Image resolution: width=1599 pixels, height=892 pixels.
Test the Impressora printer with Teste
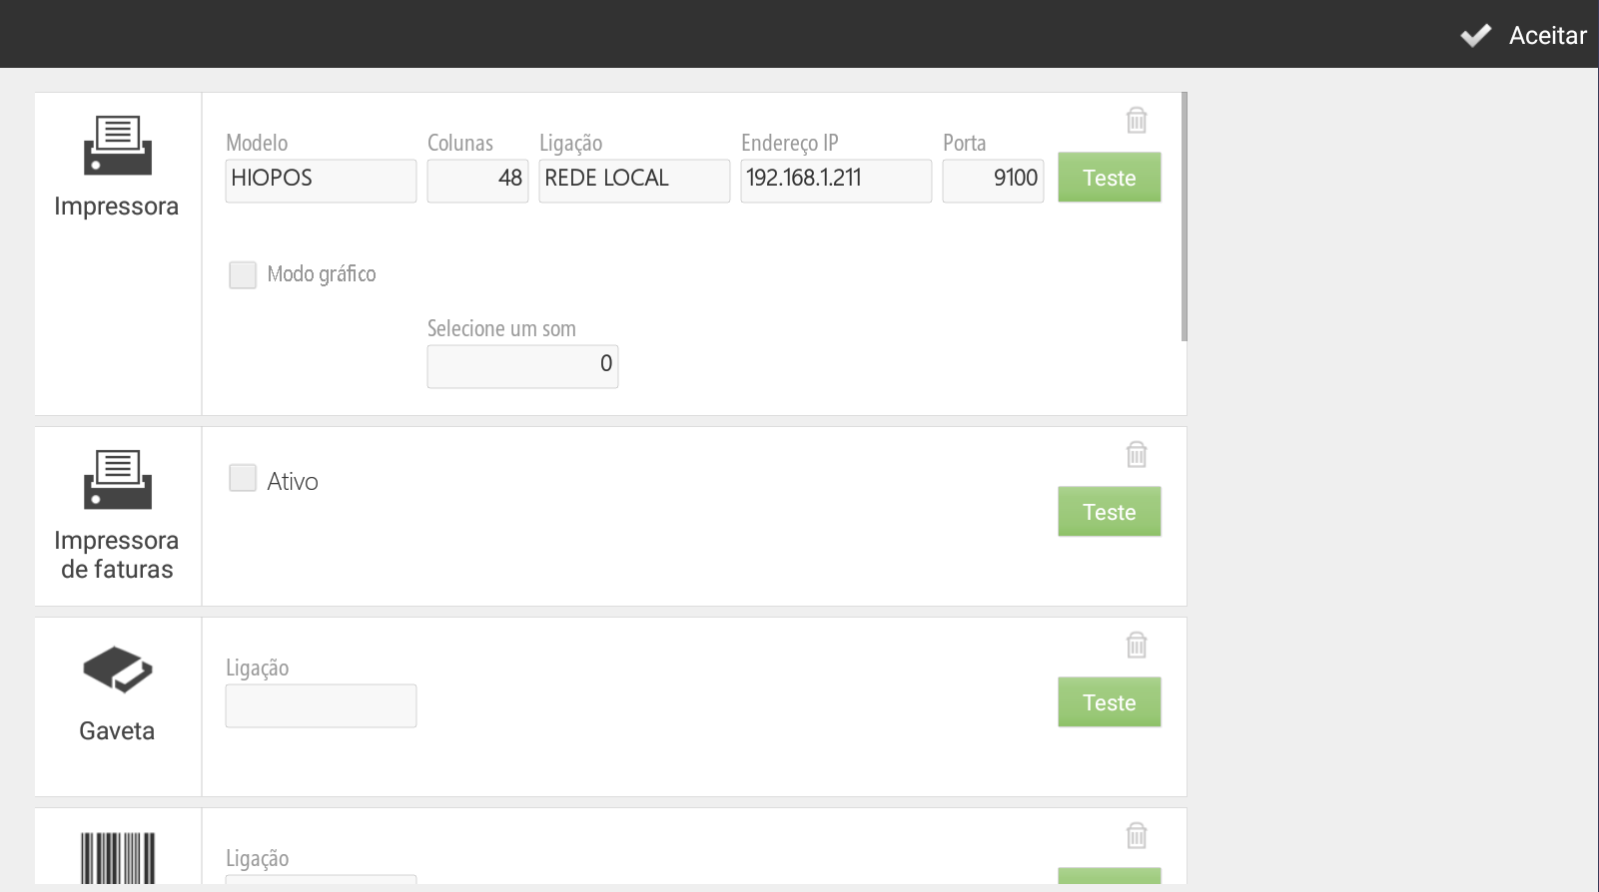coord(1109,177)
